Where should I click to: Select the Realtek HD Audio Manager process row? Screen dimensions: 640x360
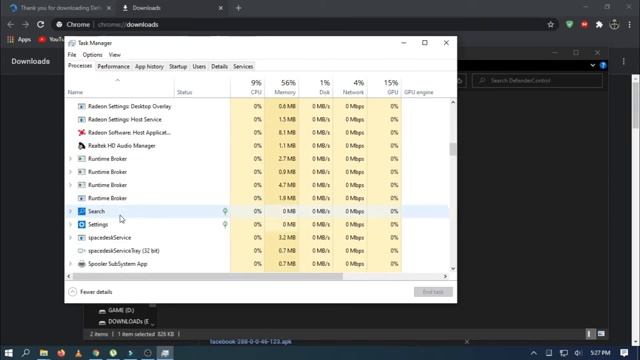tap(258, 146)
